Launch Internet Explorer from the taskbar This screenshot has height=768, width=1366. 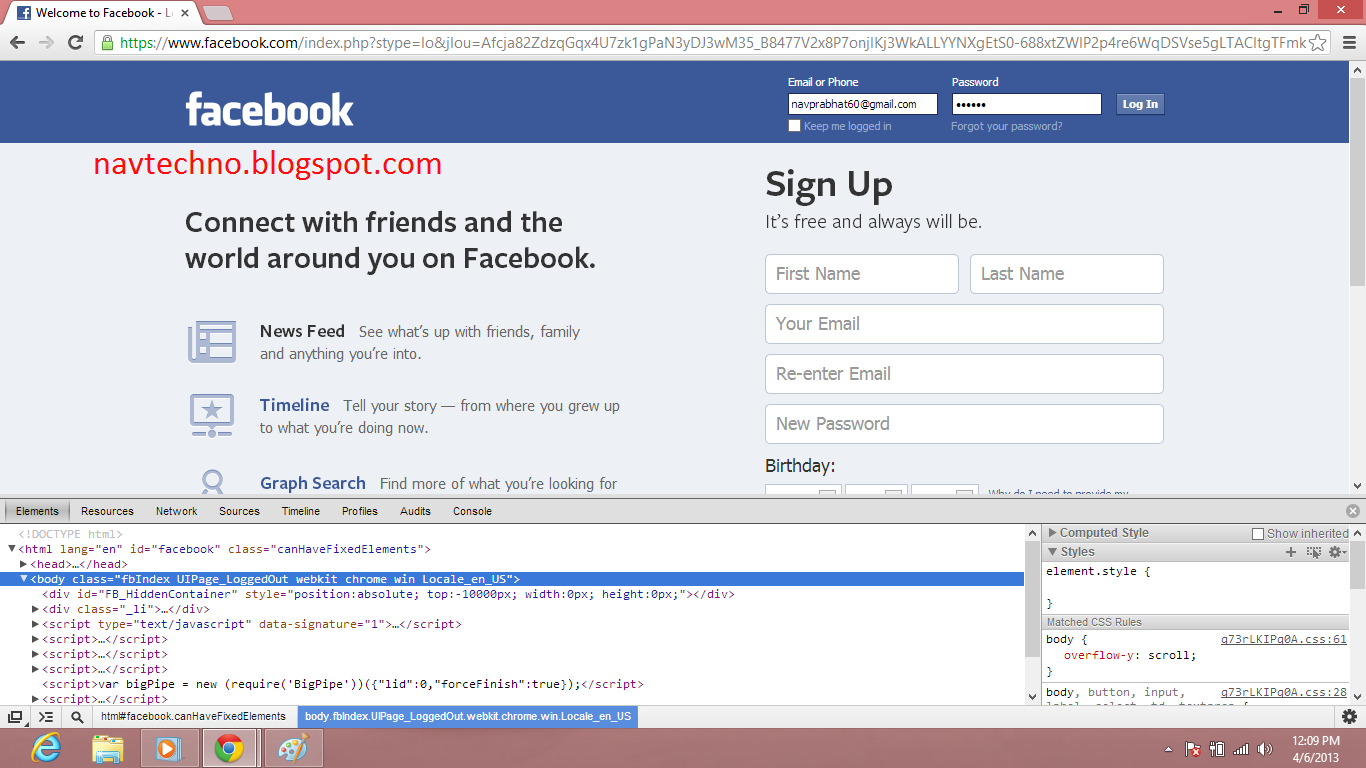(x=46, y=748)
